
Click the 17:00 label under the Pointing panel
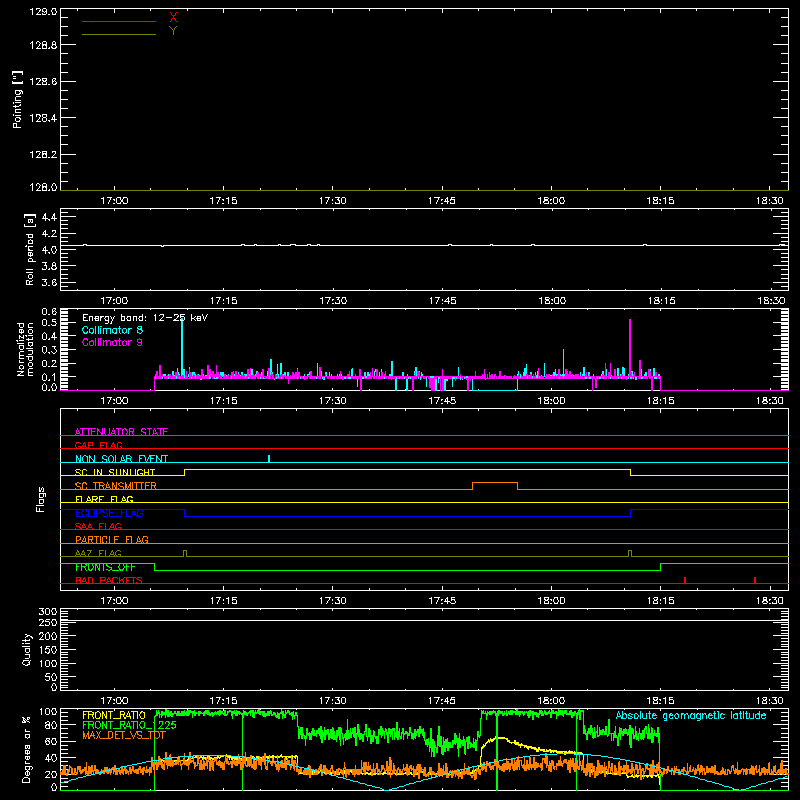tap(114, 201)
